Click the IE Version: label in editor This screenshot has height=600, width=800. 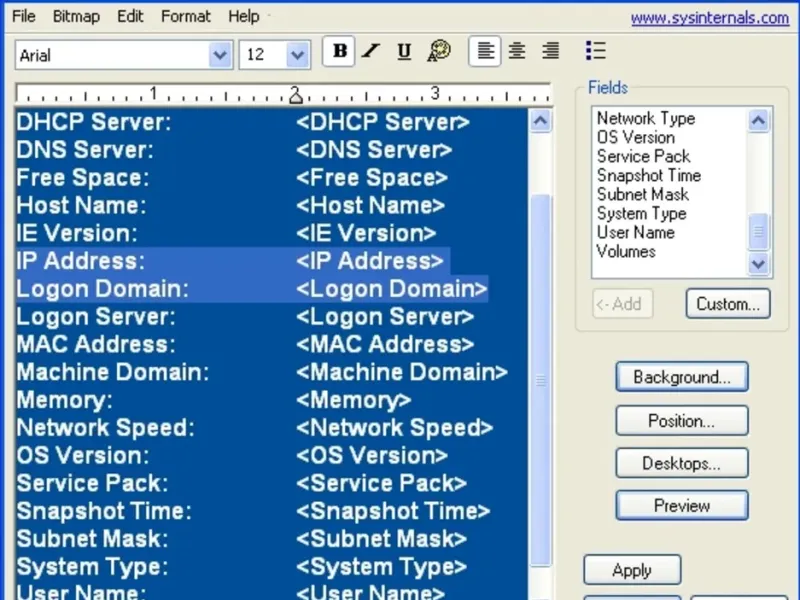77,233
